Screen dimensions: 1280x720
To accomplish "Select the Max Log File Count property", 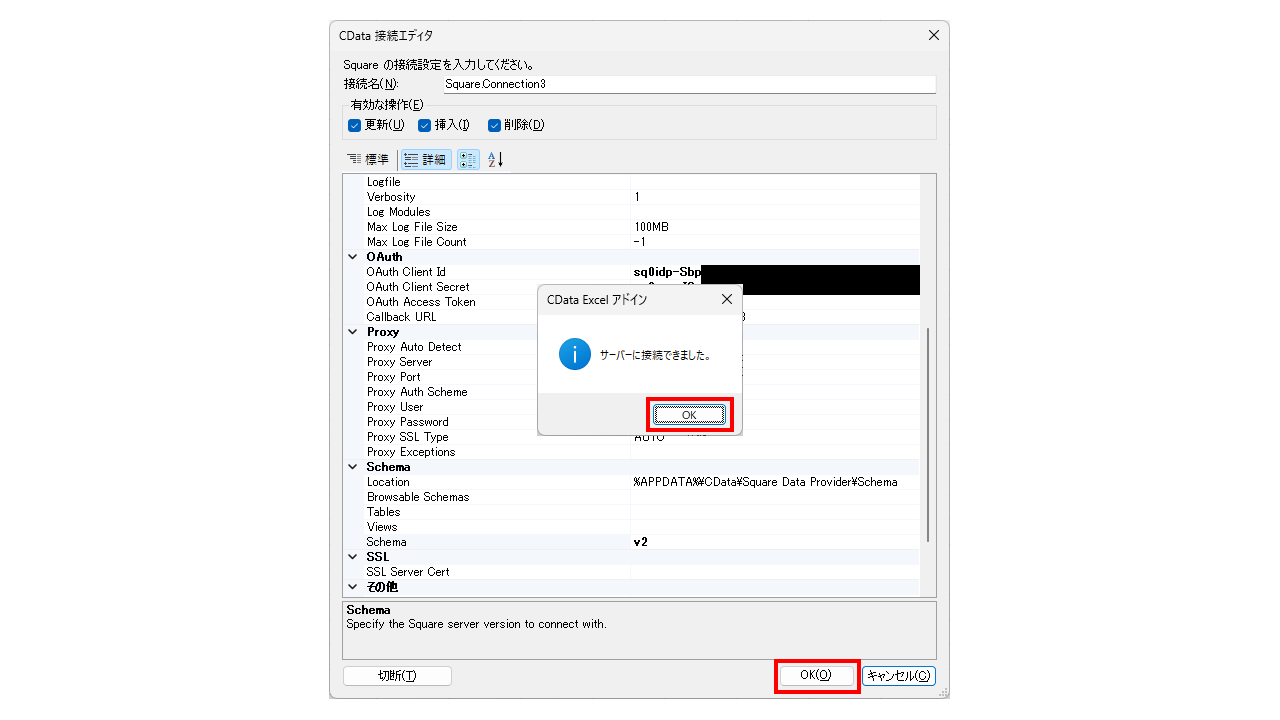I will [416, 242].
